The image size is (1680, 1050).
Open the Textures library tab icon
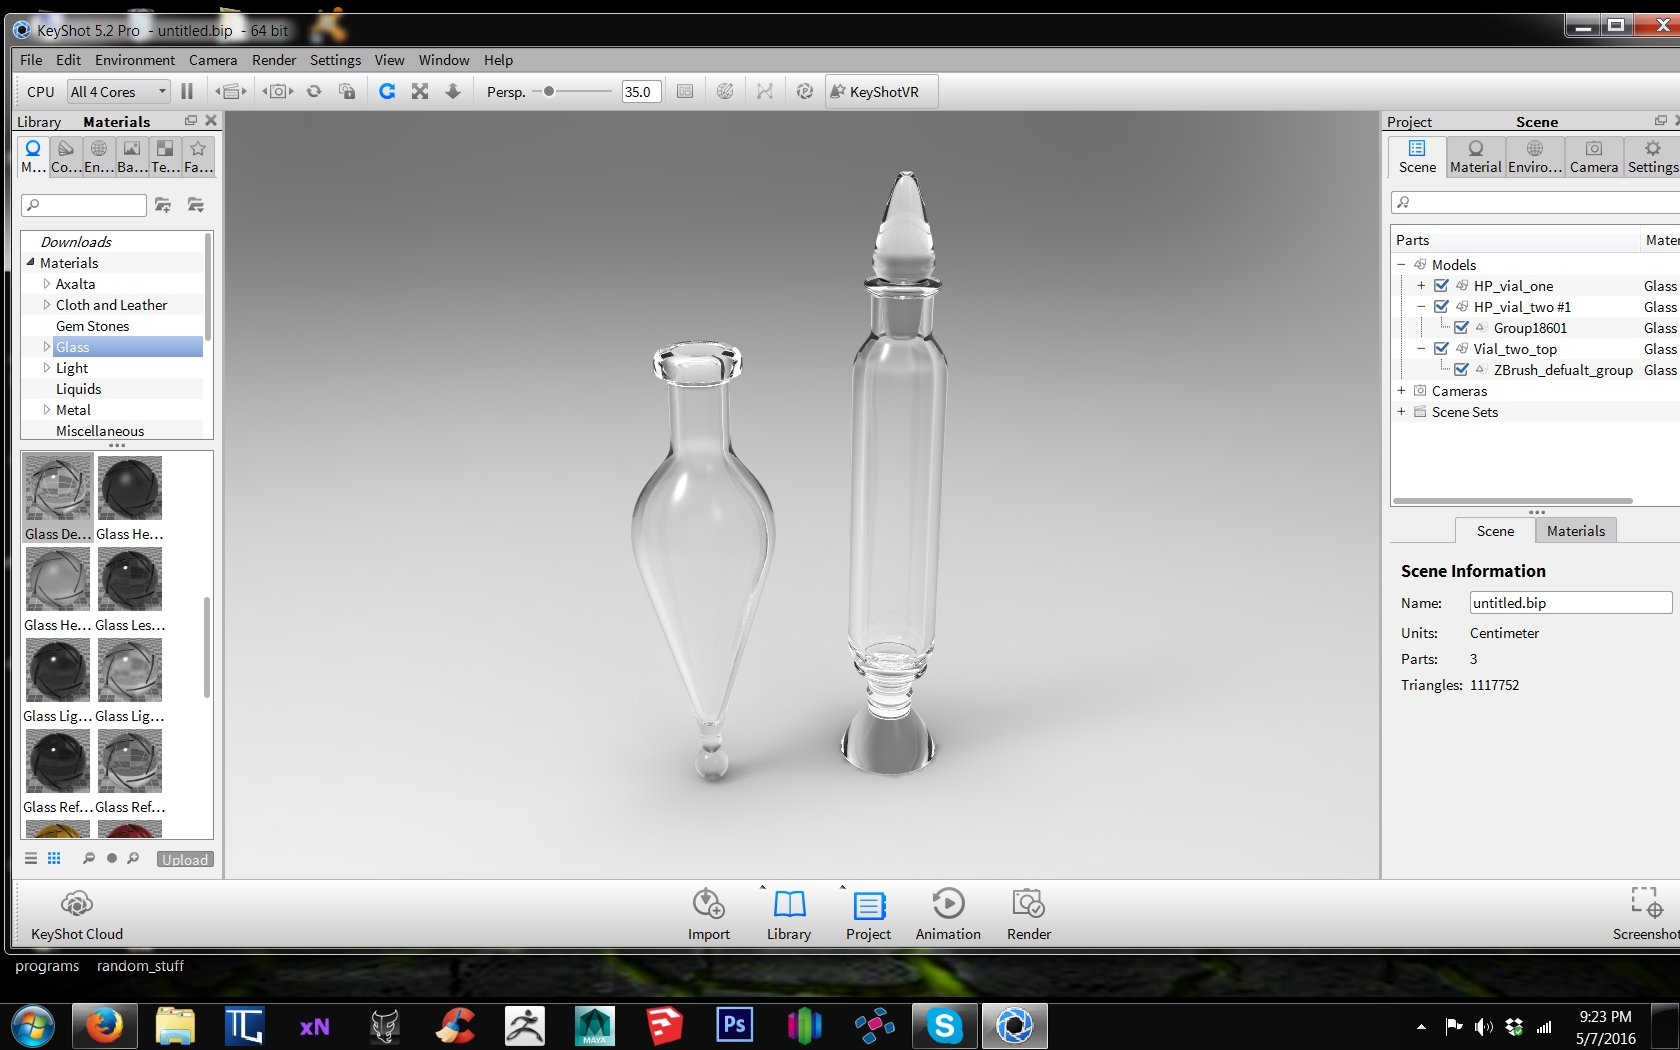(x=165, y=157)
